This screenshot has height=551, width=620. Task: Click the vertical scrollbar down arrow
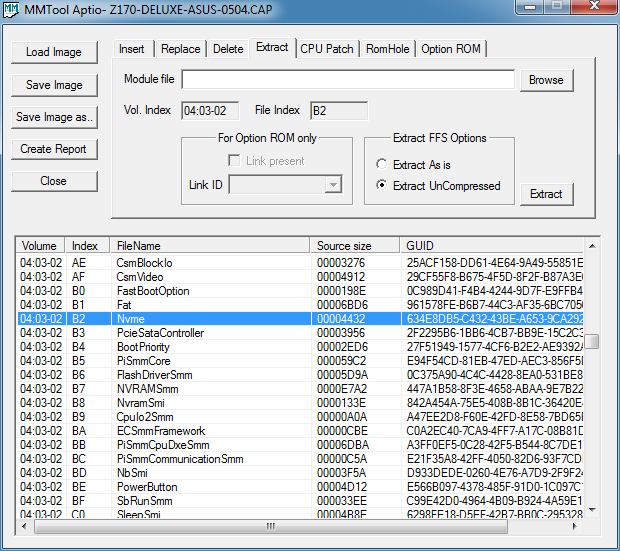(592, 510)
